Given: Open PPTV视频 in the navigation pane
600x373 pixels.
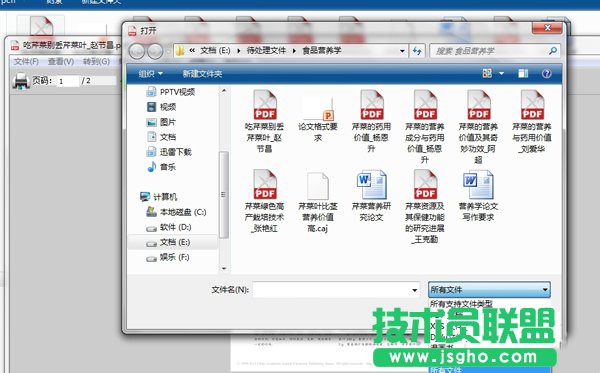Looking at the screenshot, I should (x=171, y=92).
